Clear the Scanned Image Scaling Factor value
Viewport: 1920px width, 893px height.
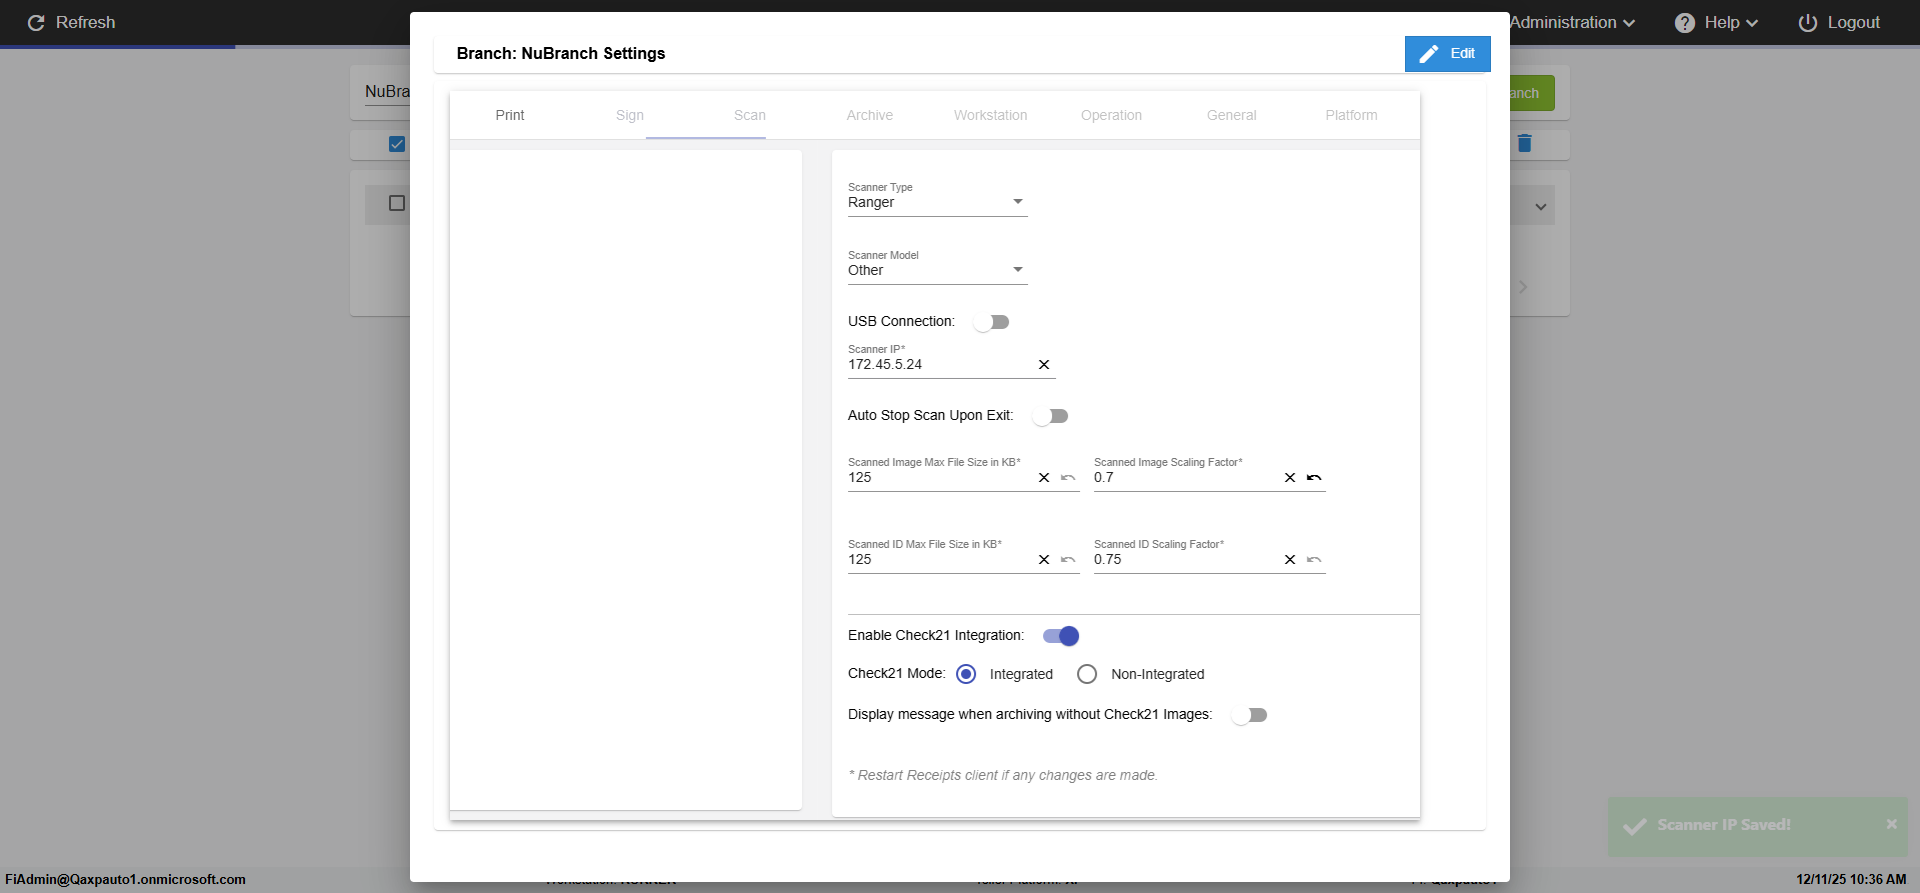1290,478
